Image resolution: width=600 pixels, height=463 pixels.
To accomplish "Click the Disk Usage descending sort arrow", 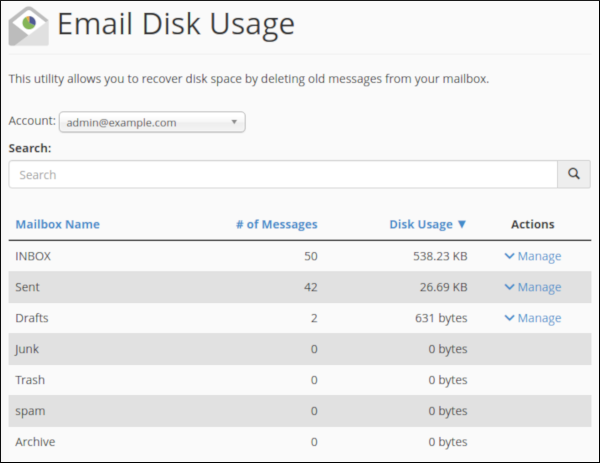I will tap(462, 224).
